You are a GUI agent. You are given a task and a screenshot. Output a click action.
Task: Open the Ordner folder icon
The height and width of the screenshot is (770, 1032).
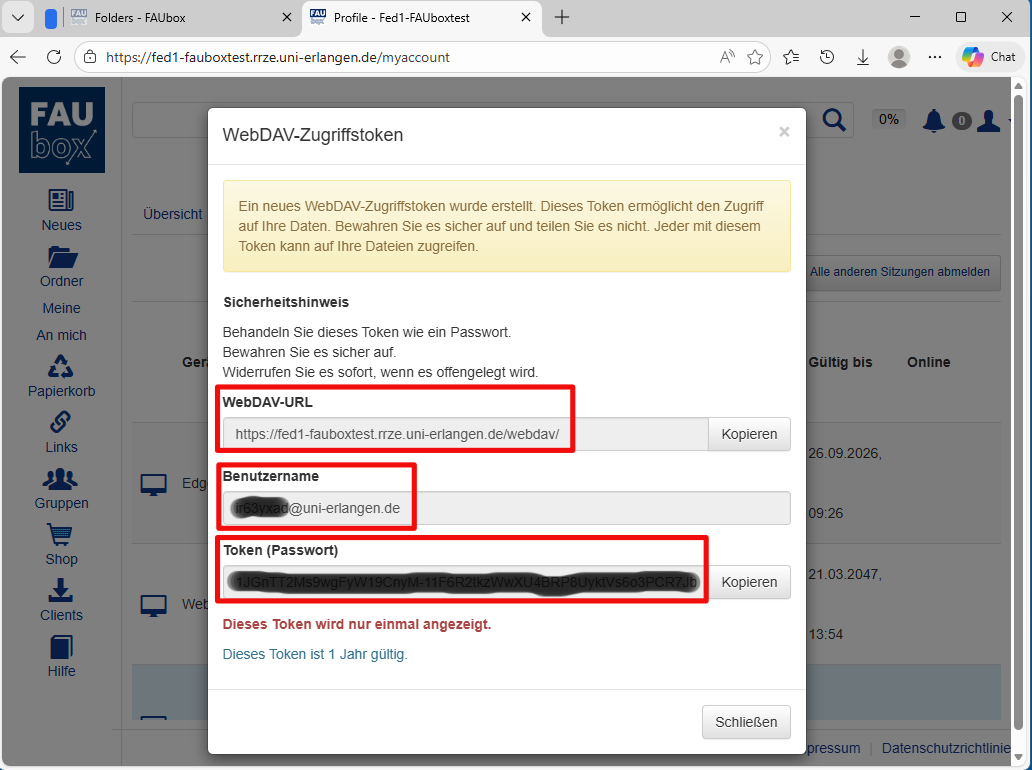click(x=61, y=257)
